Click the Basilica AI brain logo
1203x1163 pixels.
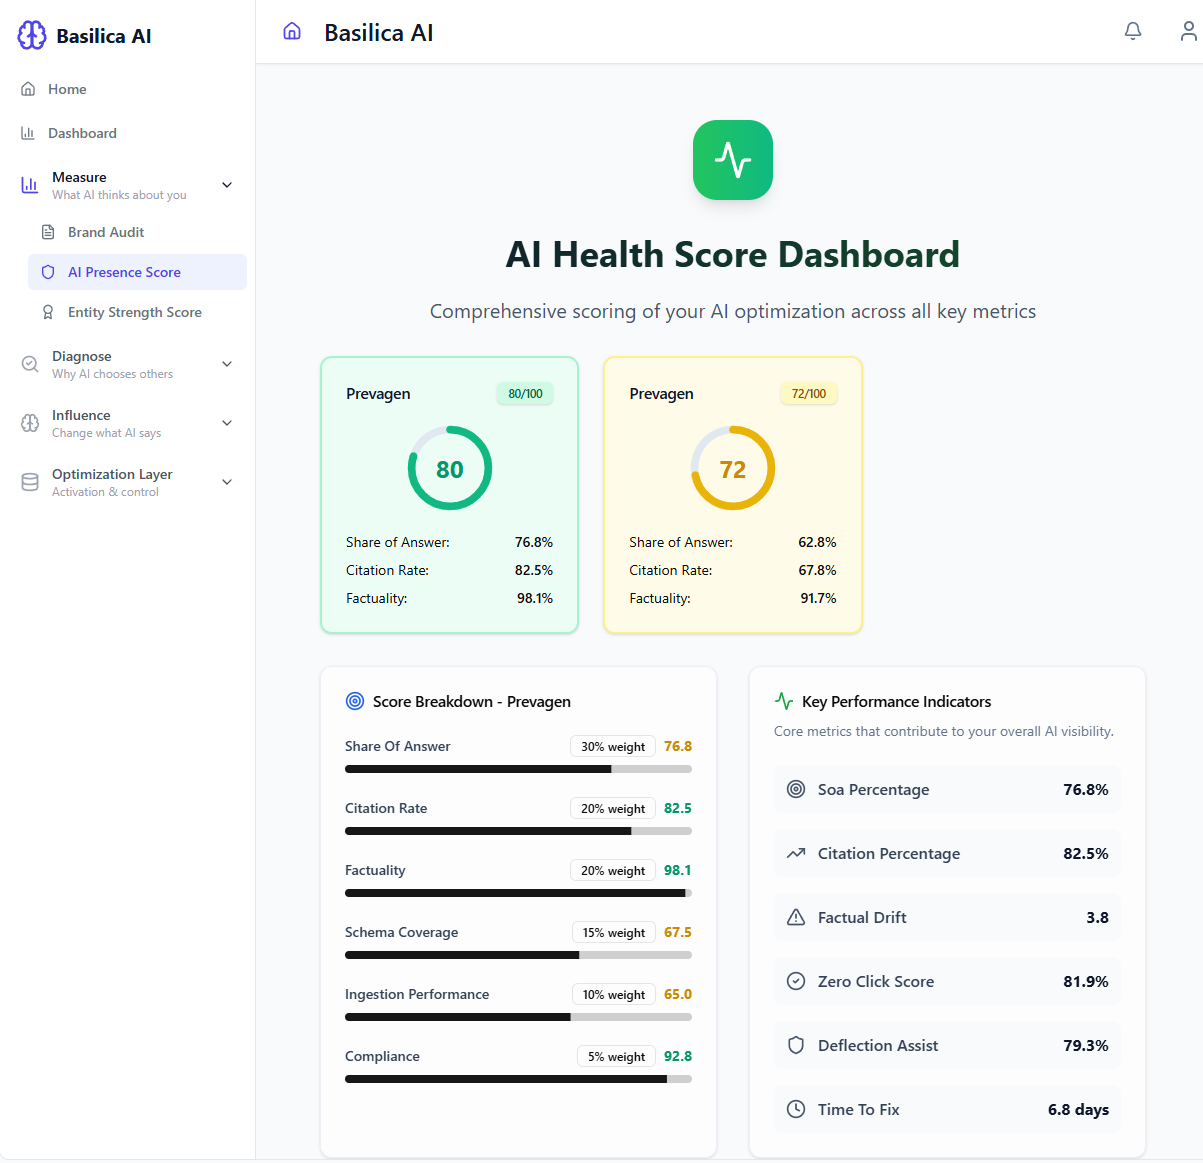tap(31, 35)
